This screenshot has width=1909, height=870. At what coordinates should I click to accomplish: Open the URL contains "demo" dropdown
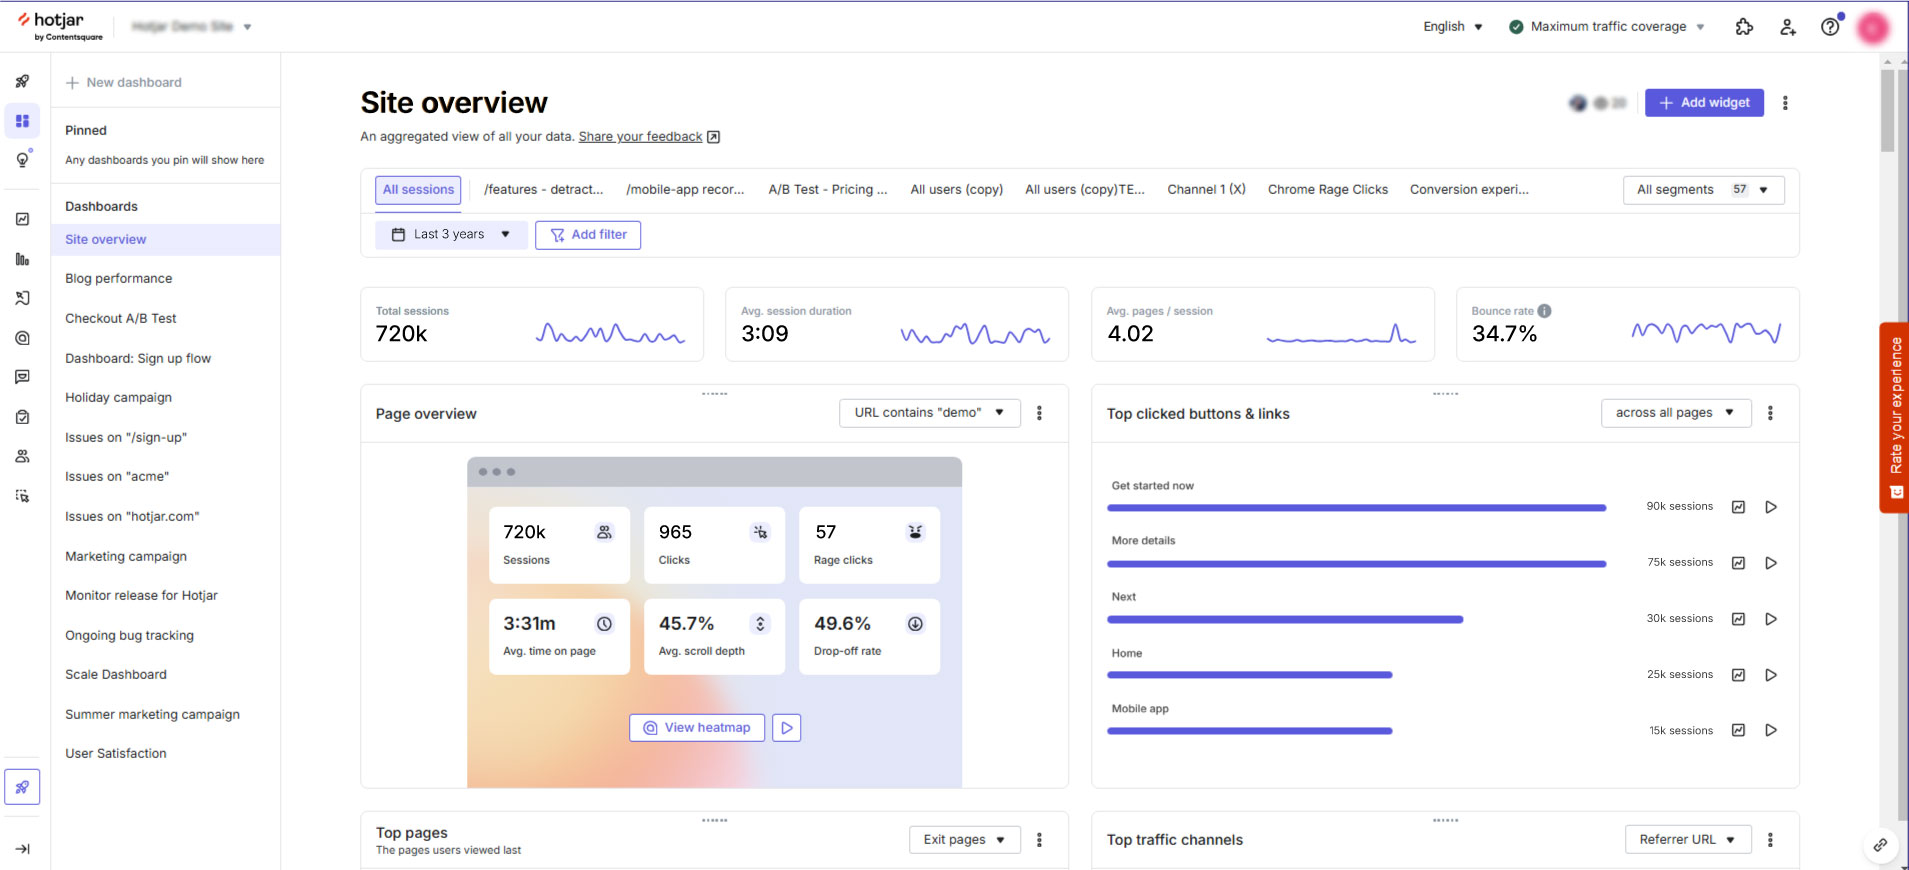click(929, 413)
